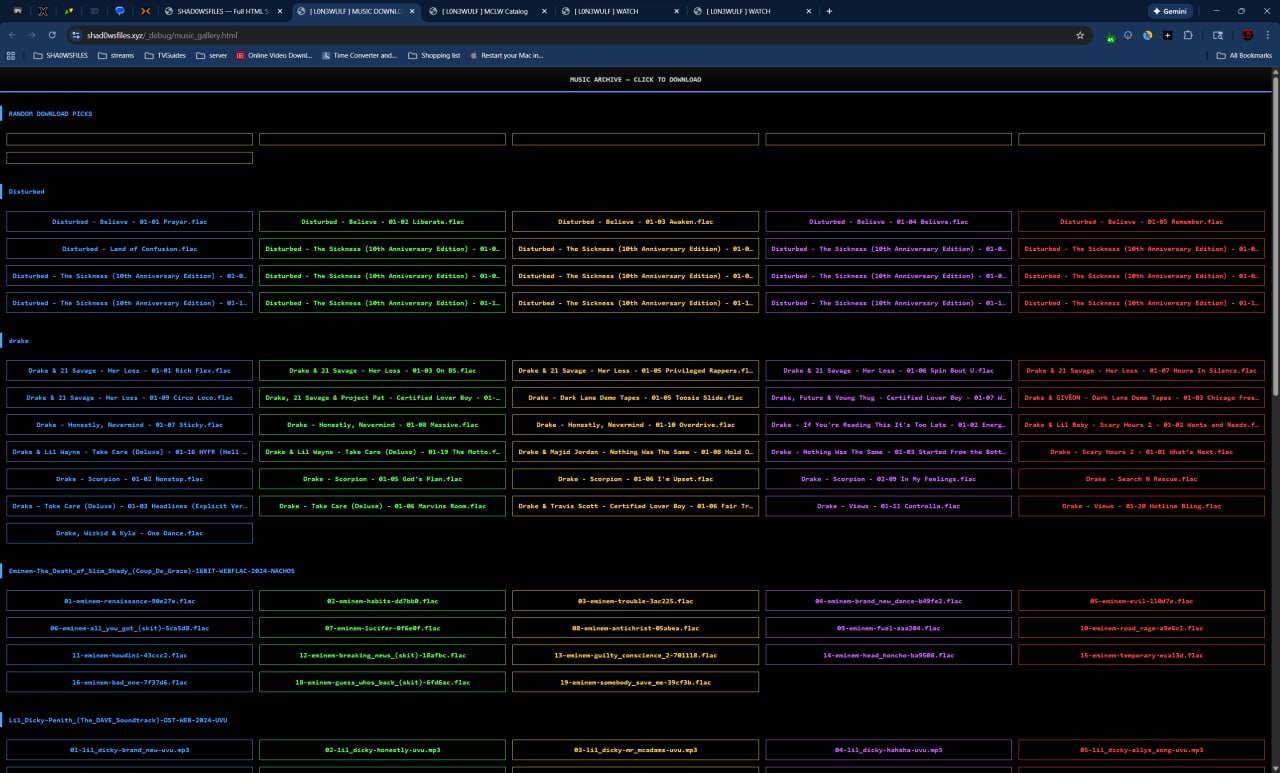The image size is (1280, 773).
Task: Open the Chrome three-dot menu
Action: click(1267, 34)
